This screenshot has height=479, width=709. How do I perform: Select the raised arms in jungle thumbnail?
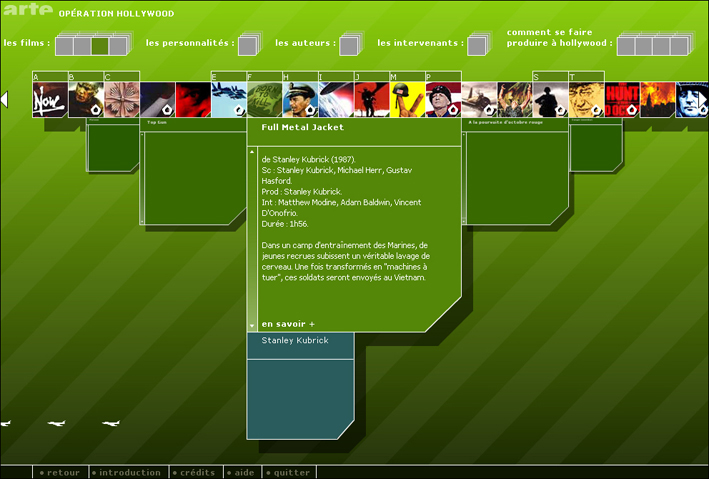point(515,100)
